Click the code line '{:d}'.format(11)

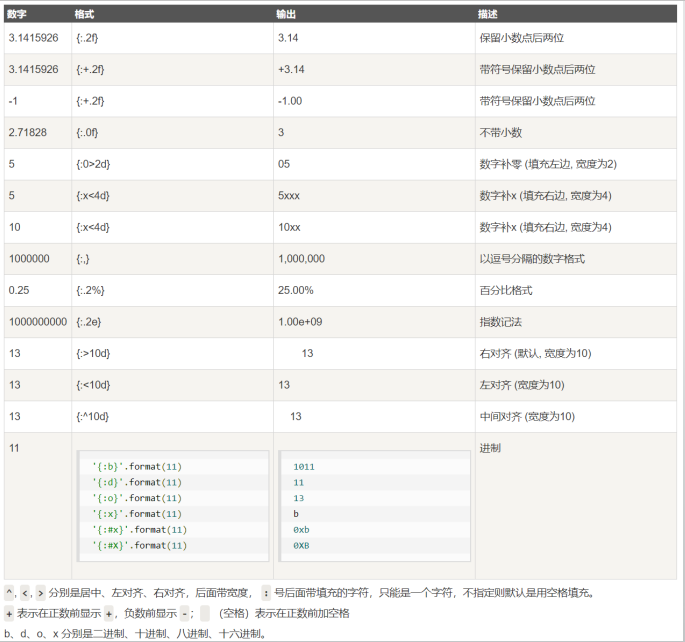[137, 483]
